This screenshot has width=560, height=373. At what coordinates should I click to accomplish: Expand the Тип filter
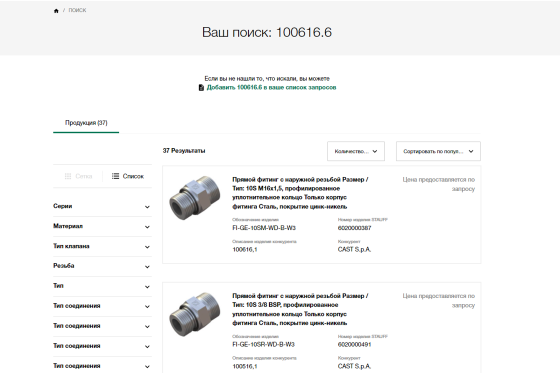102,286
